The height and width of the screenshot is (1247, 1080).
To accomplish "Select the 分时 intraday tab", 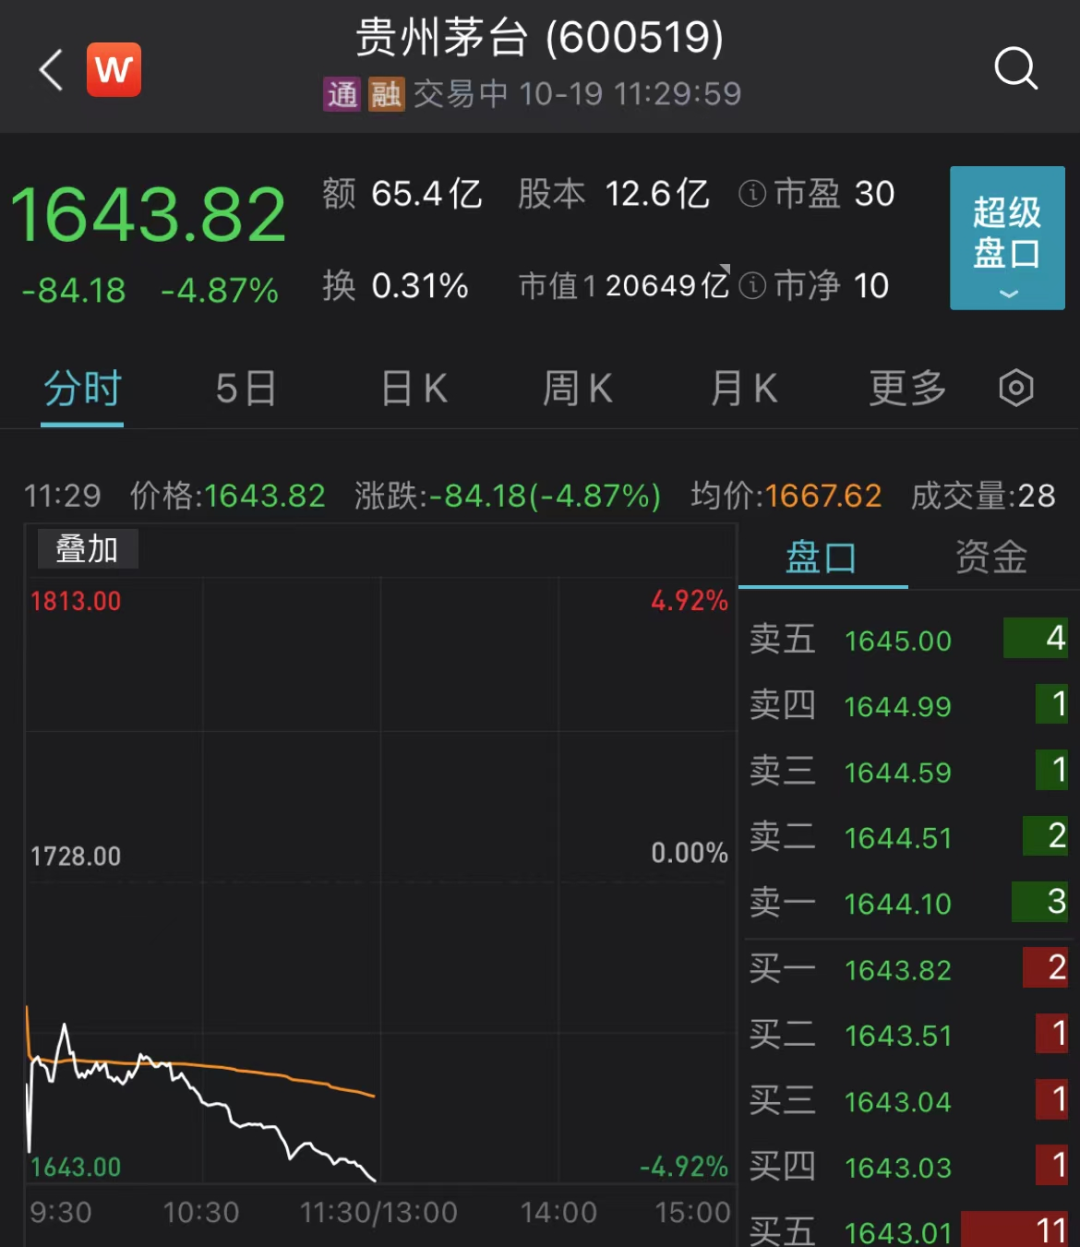I will 82,388.
